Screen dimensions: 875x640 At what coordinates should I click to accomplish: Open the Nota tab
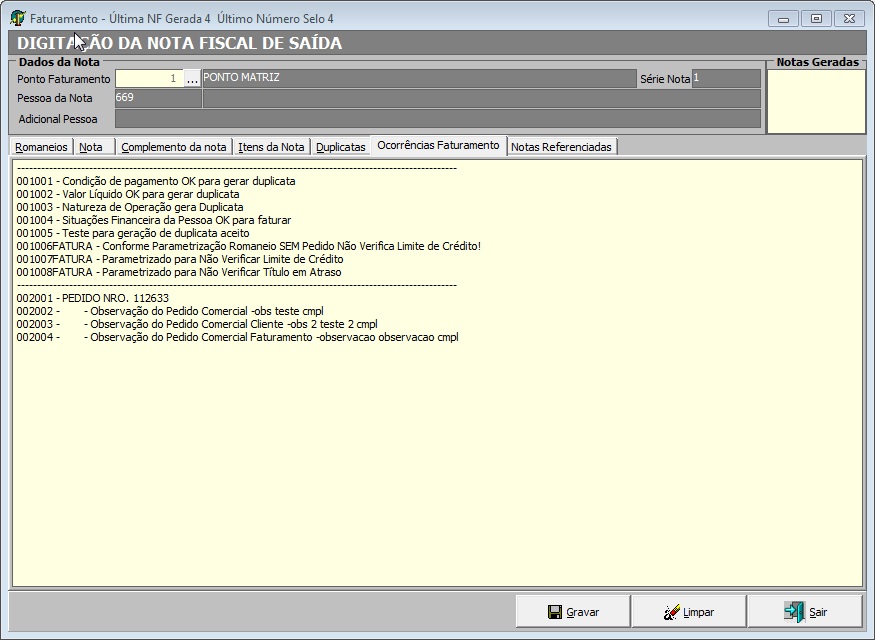[91, 147]
